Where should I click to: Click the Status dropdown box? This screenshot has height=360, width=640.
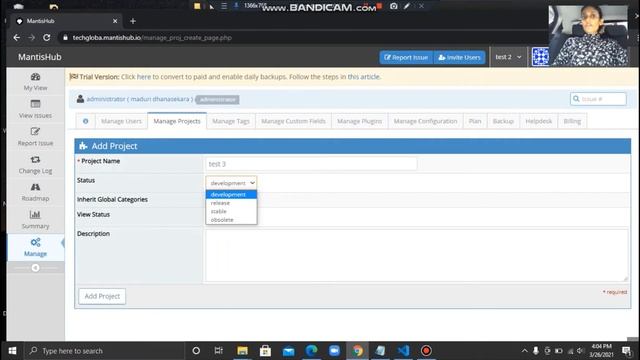(x=231, y=183)
